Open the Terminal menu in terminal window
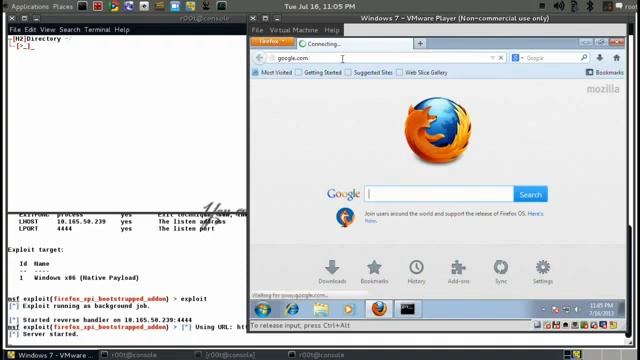The height and width of the screenshot is (360, 640). point(97,29)
